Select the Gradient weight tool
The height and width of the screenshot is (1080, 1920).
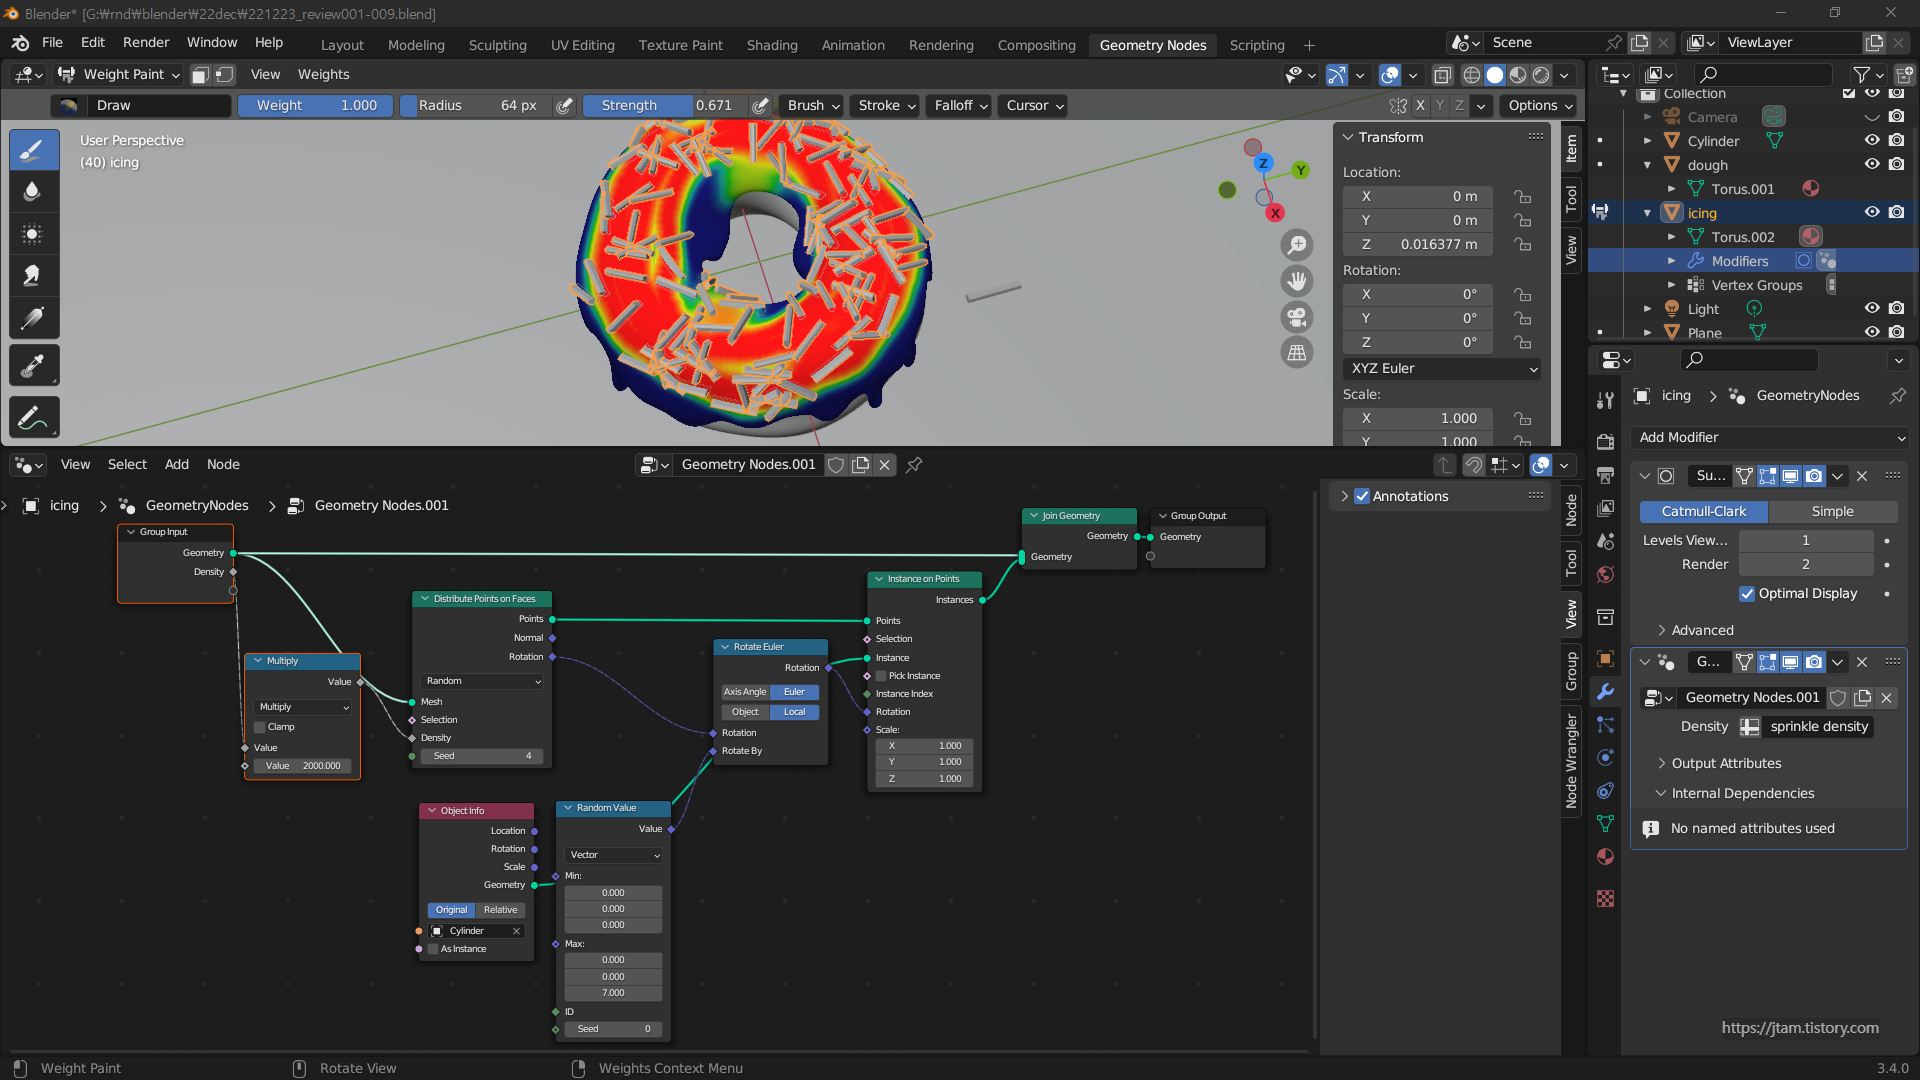(32, 319)
